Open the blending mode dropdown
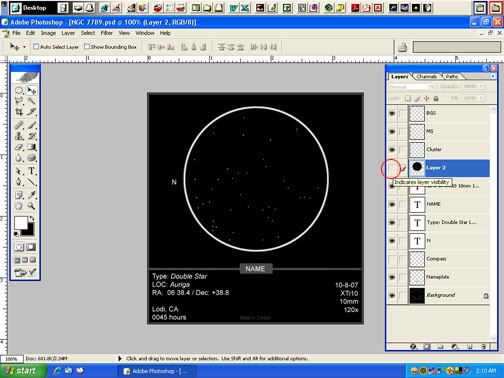504x378 pixels. coord(432,87)
